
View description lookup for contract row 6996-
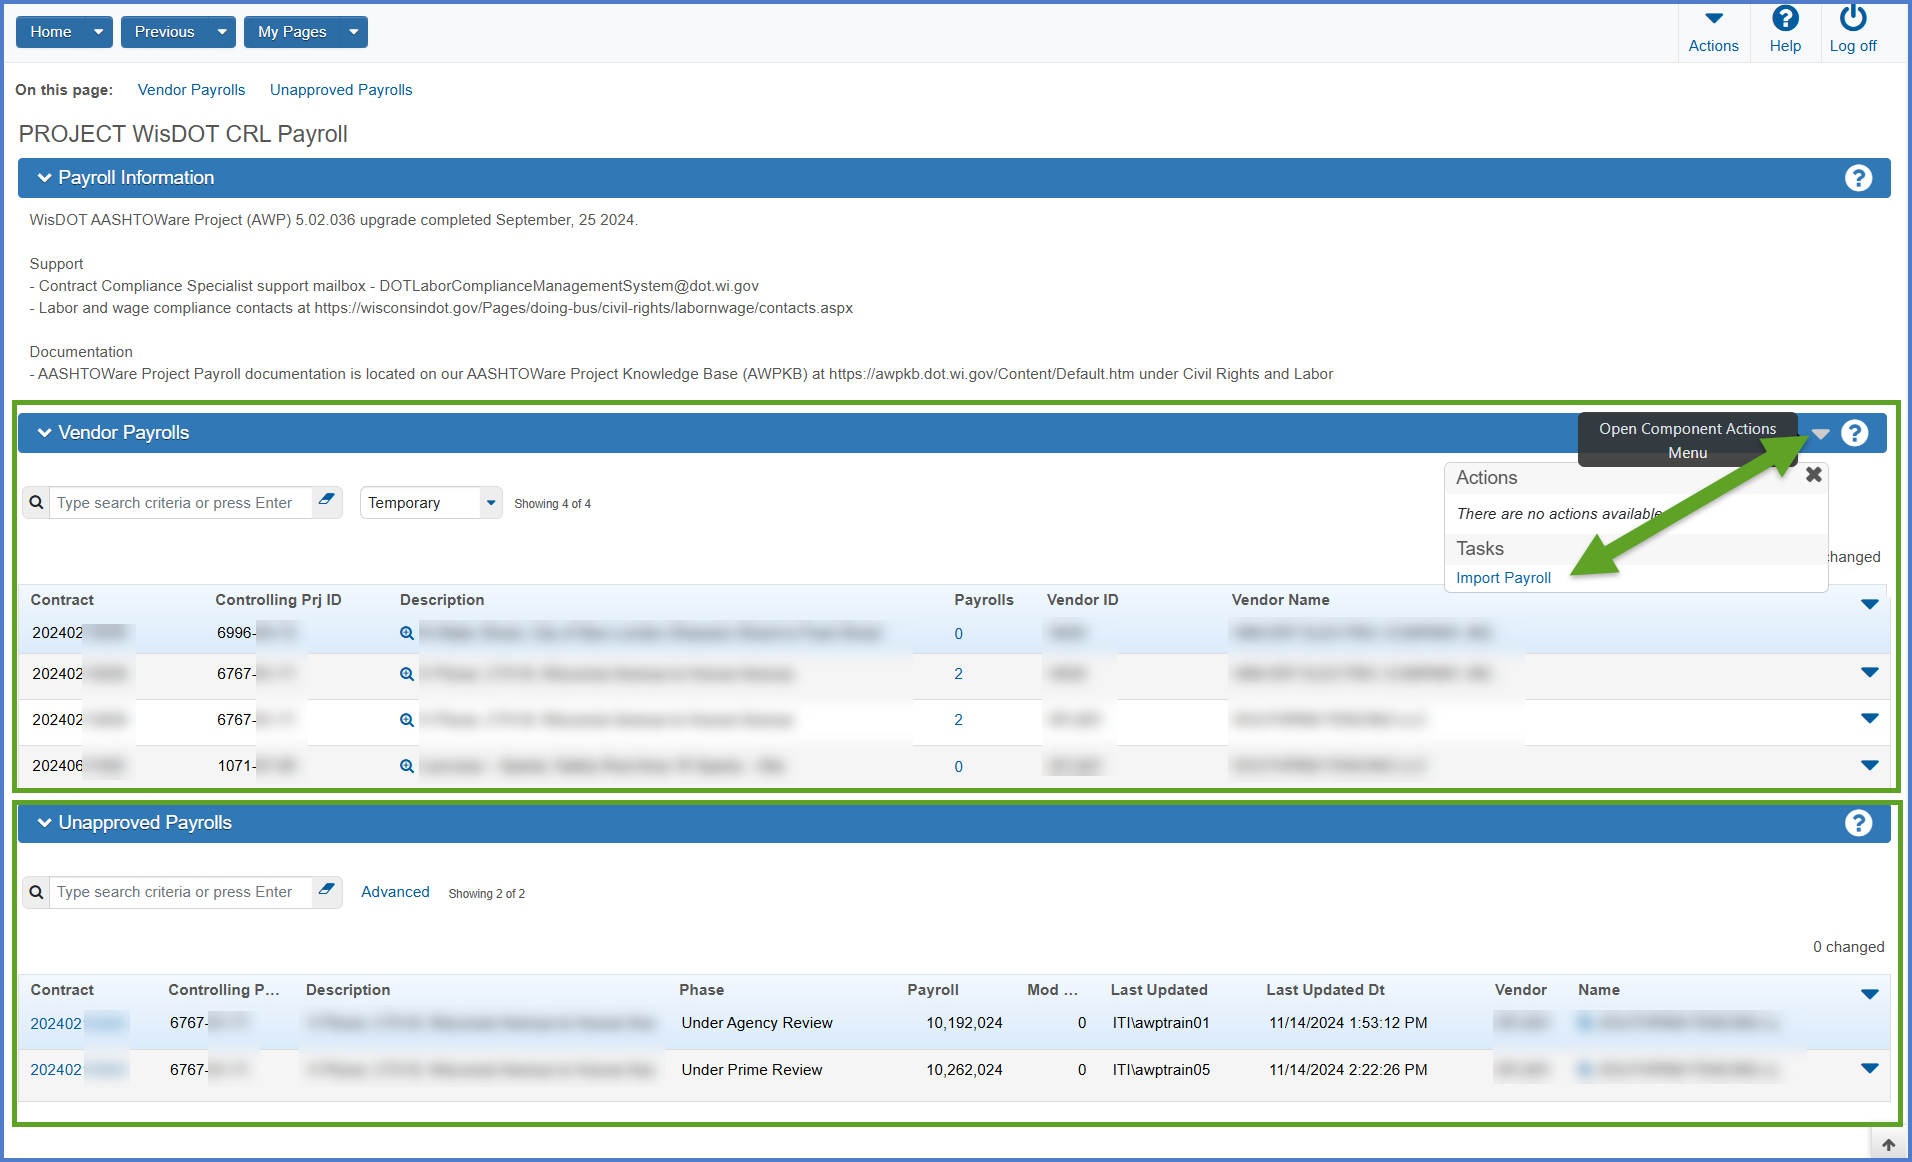pyautogui.click(x=407, y=633)
